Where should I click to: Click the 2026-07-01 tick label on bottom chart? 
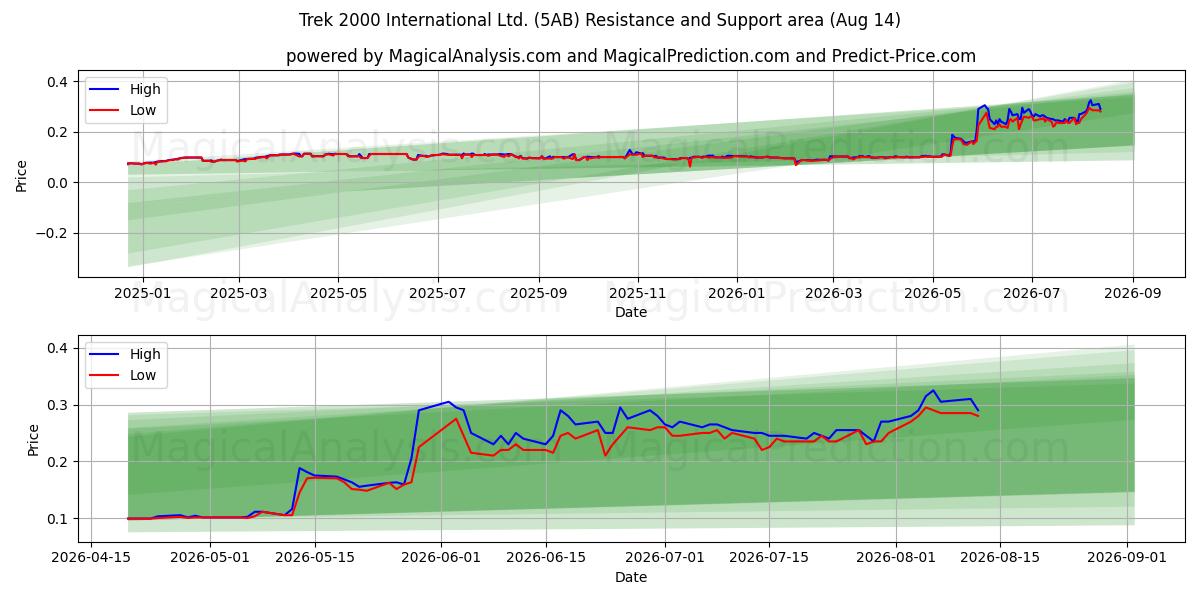(667, 558)
